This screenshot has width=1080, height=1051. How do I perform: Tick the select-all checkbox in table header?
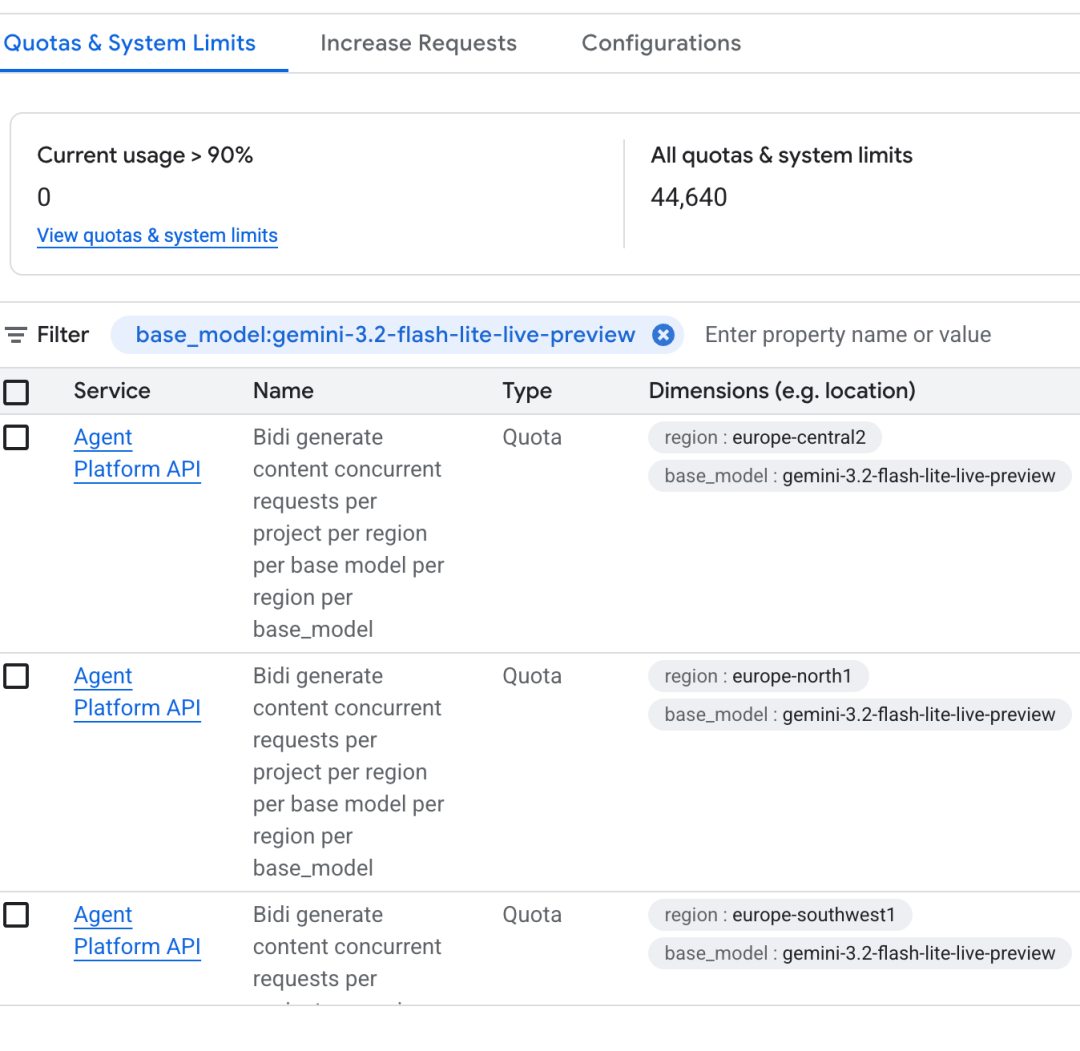click(x=17, y=392)
